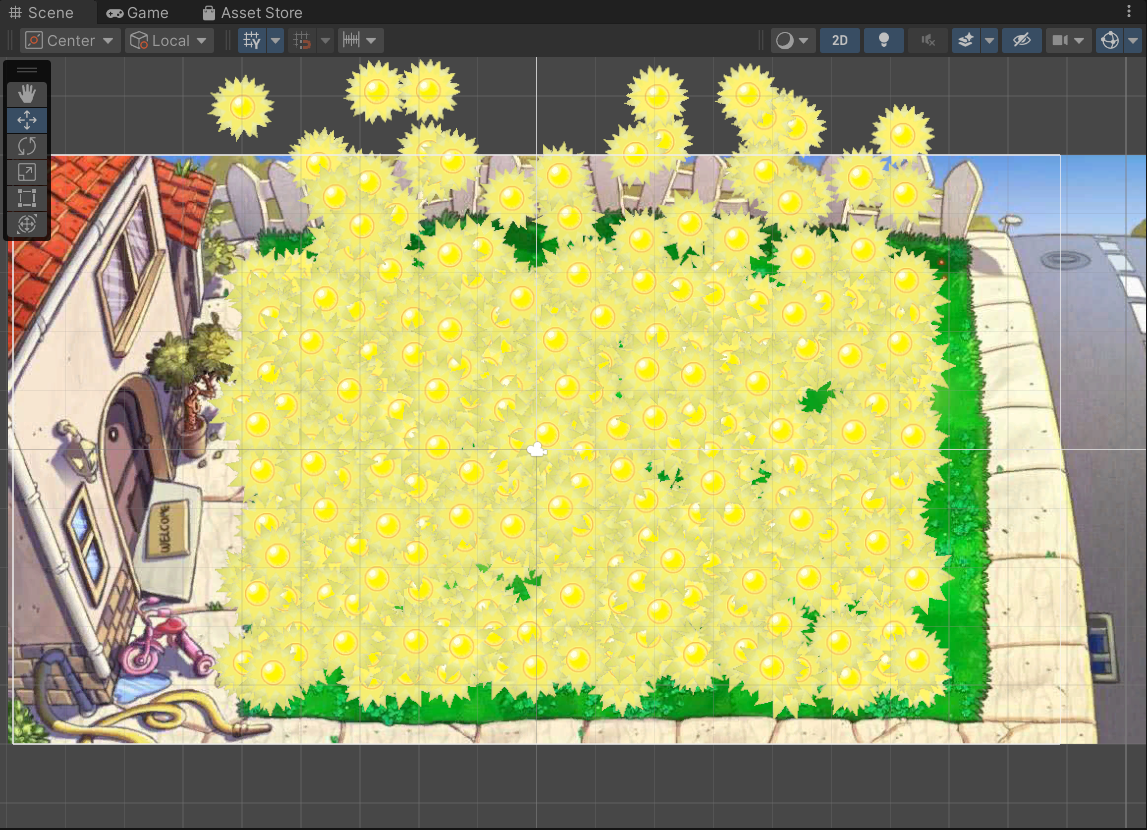
Task: Select the Rect tool
Action: point(27,198)
